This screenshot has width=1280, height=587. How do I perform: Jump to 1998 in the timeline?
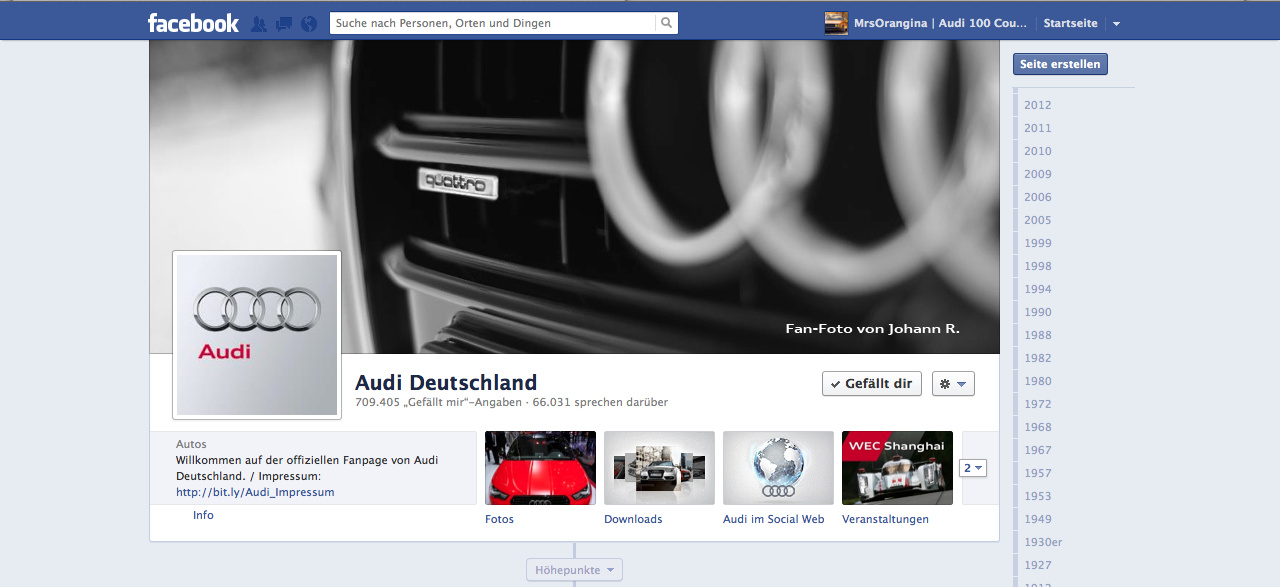1037,266
